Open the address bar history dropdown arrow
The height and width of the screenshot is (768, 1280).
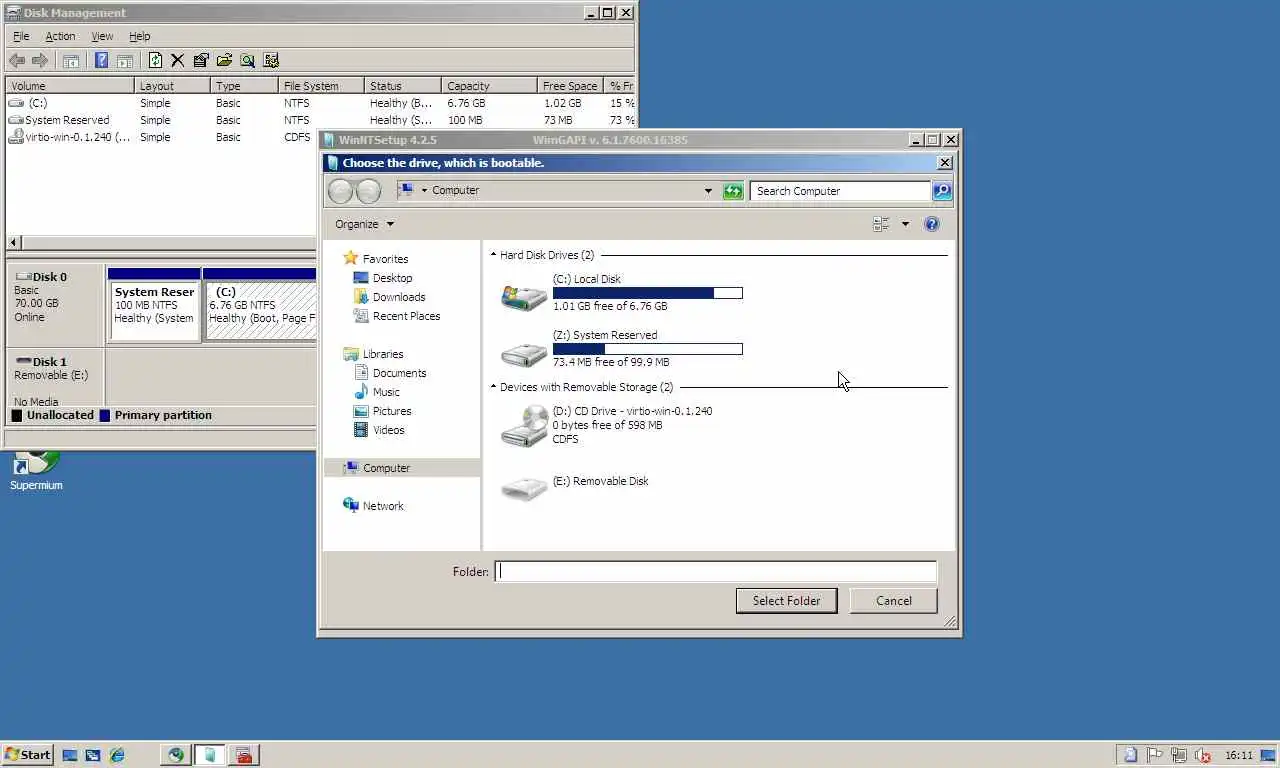708,191
